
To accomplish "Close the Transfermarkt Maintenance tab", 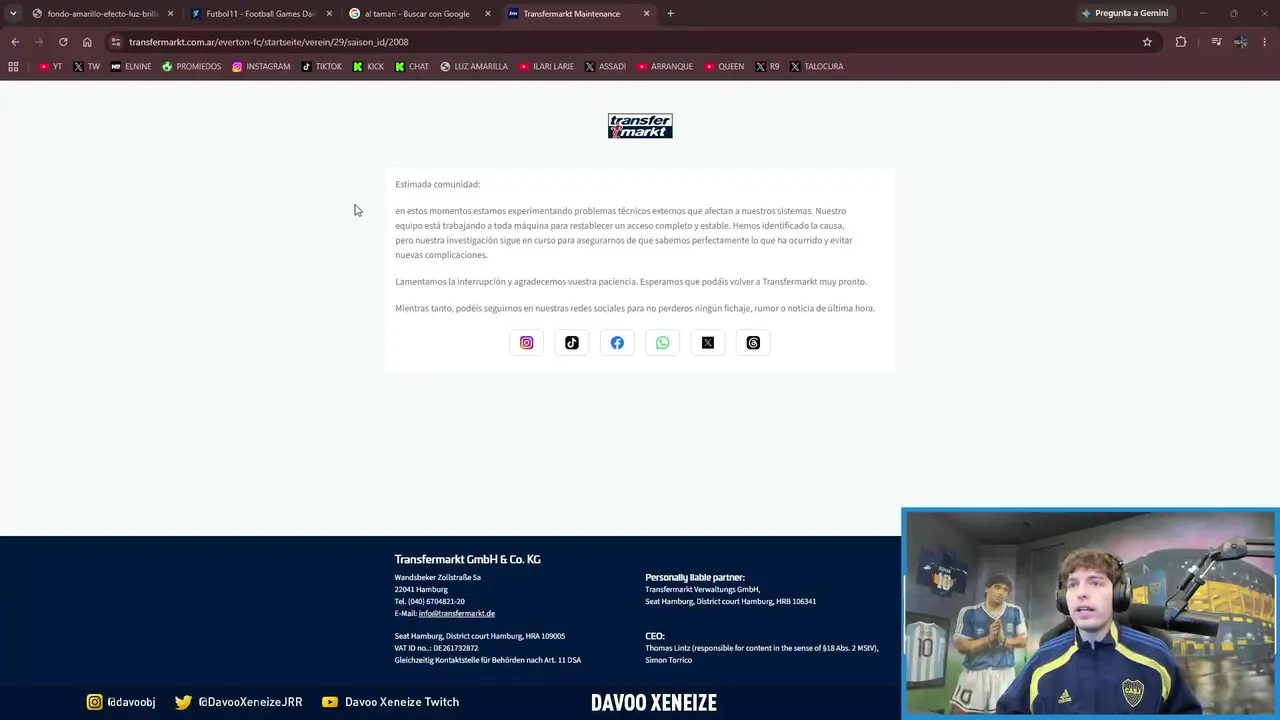I will 646,14.
